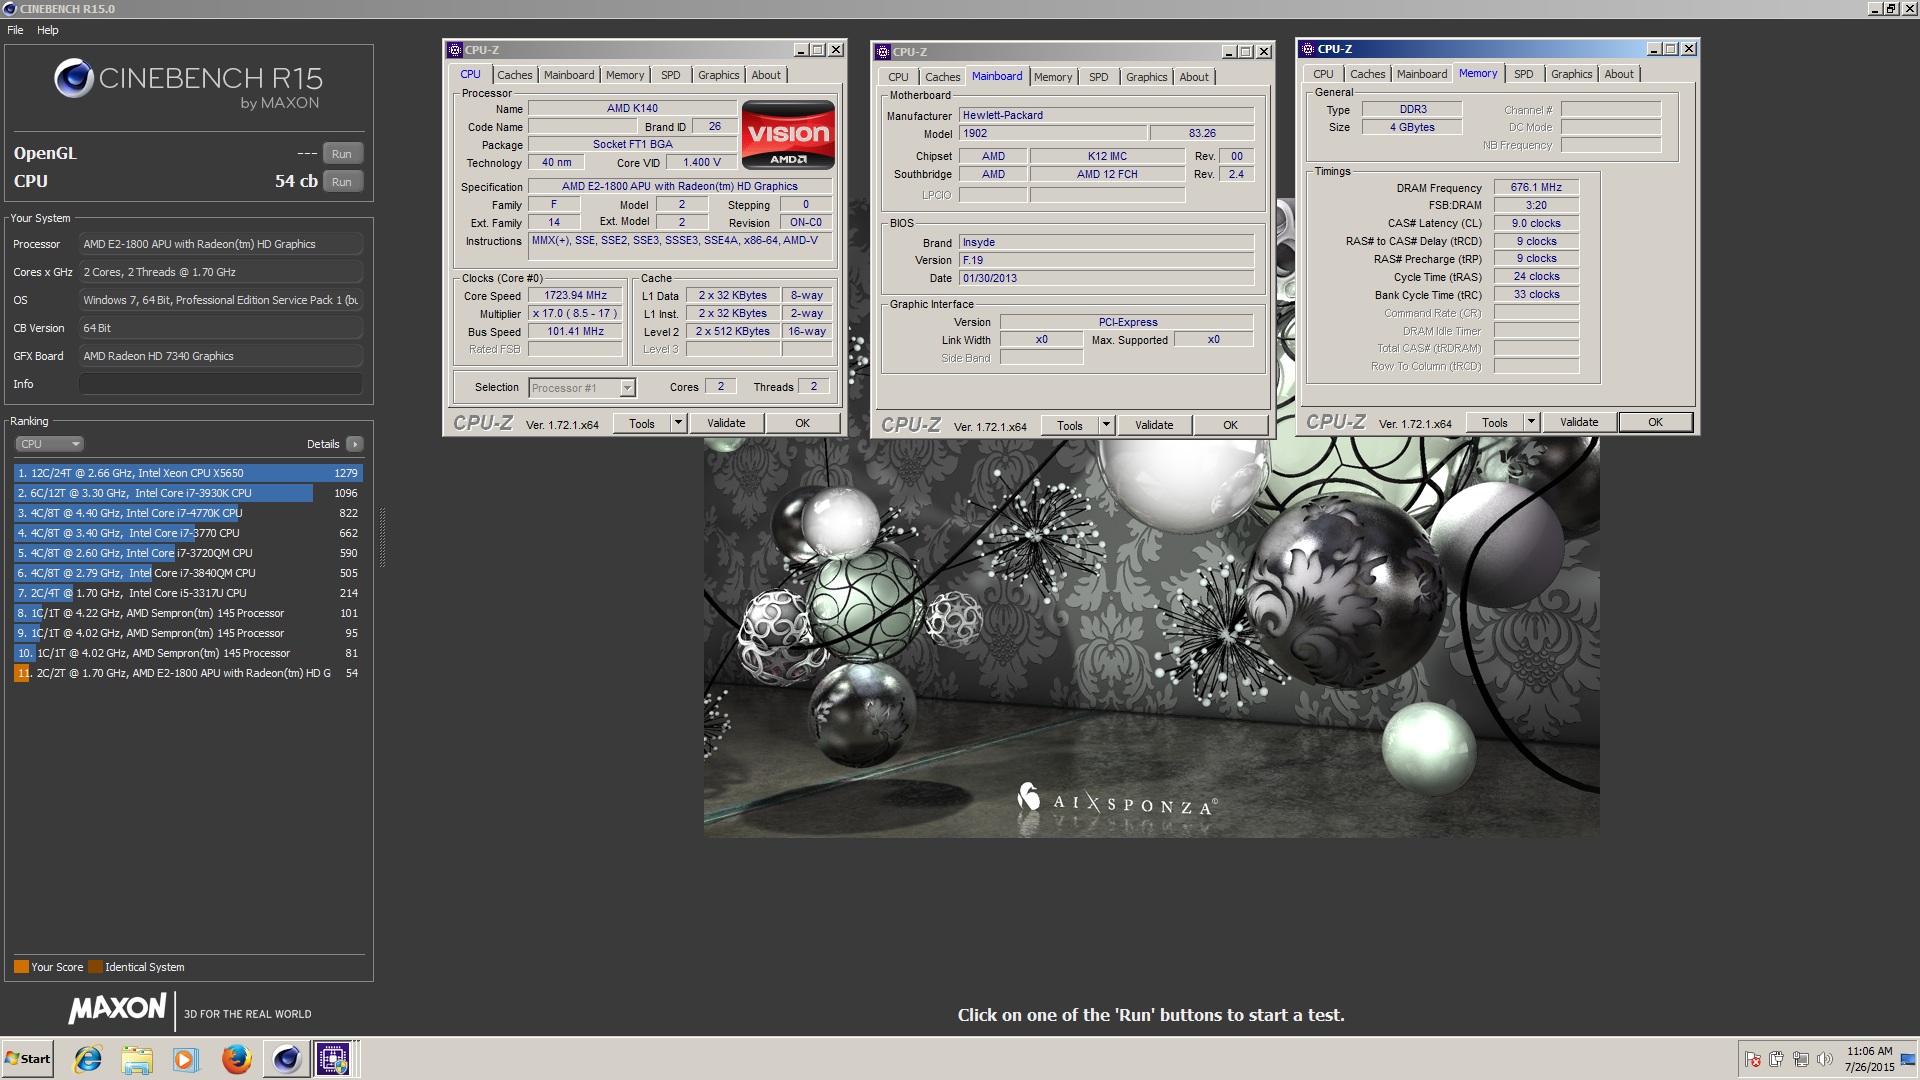1920x1080 pixels.
Task: Click the rendered AIXSPONZA scene image
Action: [1151, 637]
